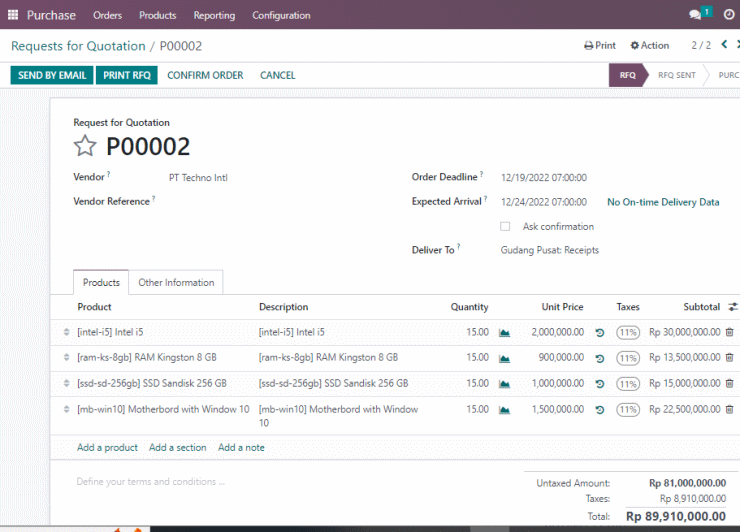Click the RAM Kingston unit price 900,000.00
Image resolution: width=740 pixels, height=532 pixels.
[x=561, y=358]
